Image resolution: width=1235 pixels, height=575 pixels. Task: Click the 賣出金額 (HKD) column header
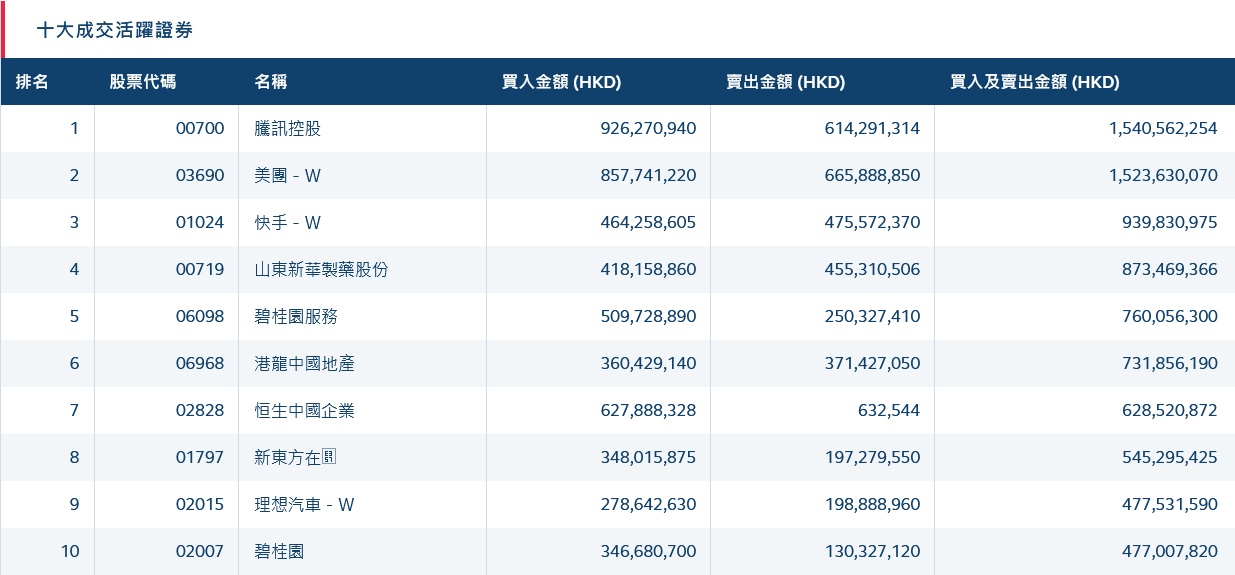785,82
